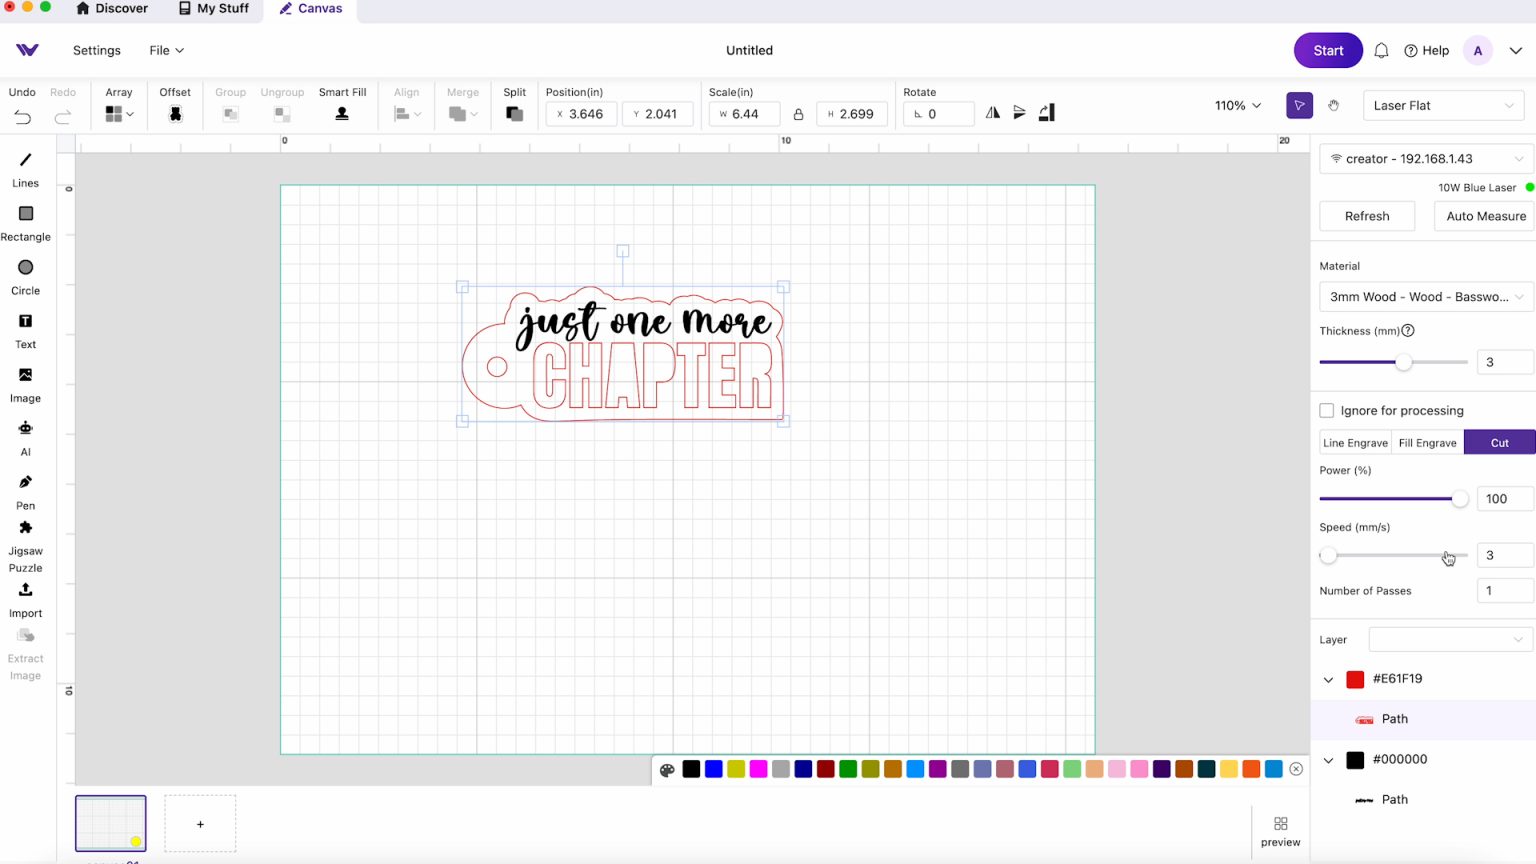Viewport: 1536px width, 864px height.
Task: Switch processing mode to Line Engrave
Action: point(1355,443)
